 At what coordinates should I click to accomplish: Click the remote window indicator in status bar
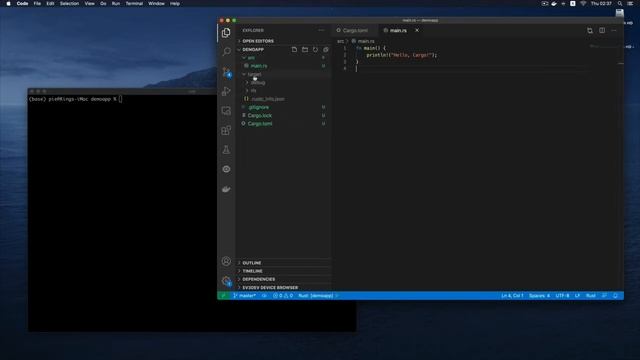pyautogui.click(x=223, y=296)
